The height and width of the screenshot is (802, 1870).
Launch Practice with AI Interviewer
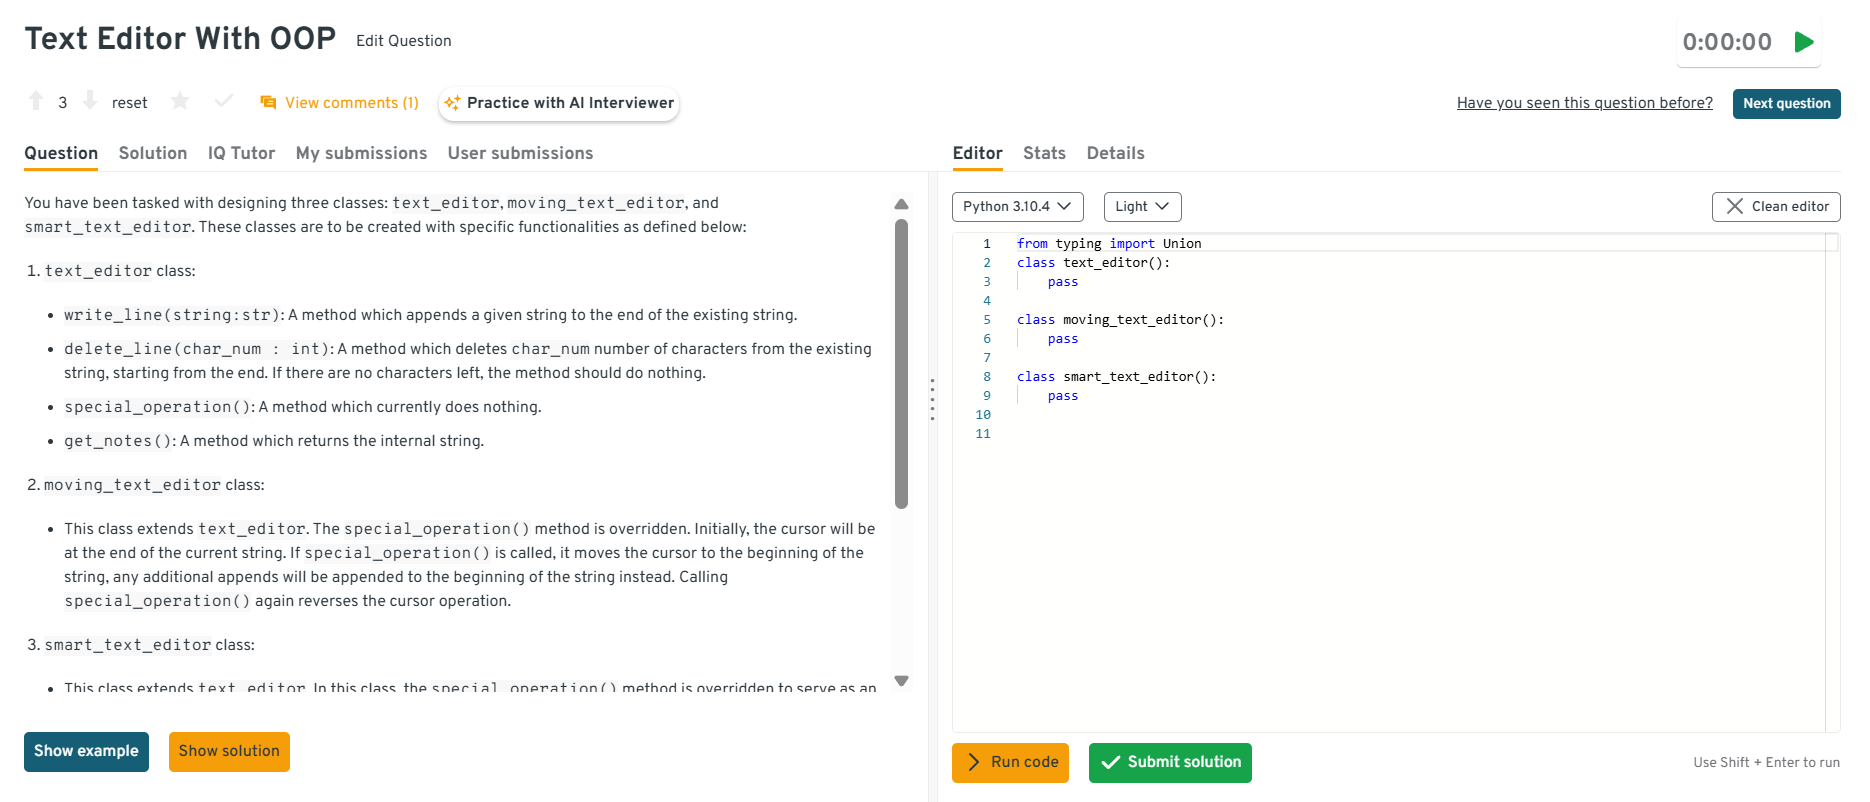pos(559,103)
